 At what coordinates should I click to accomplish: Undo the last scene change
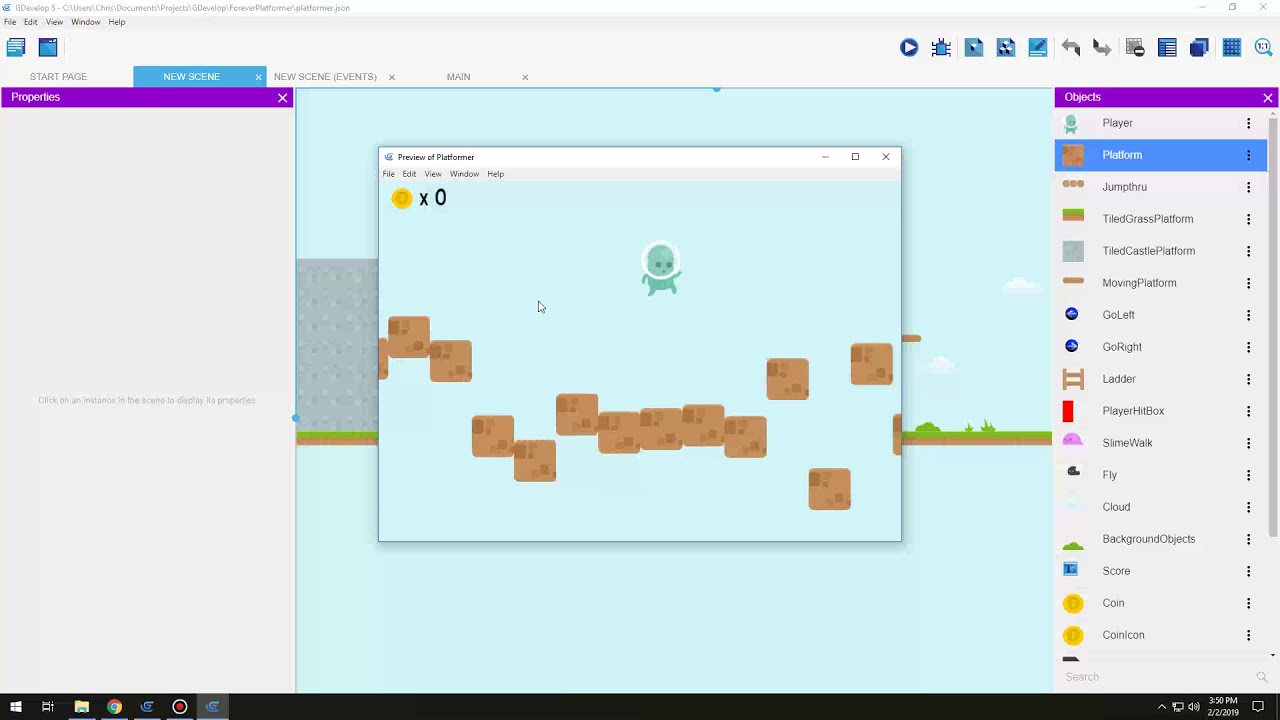tap(1071, 47)
